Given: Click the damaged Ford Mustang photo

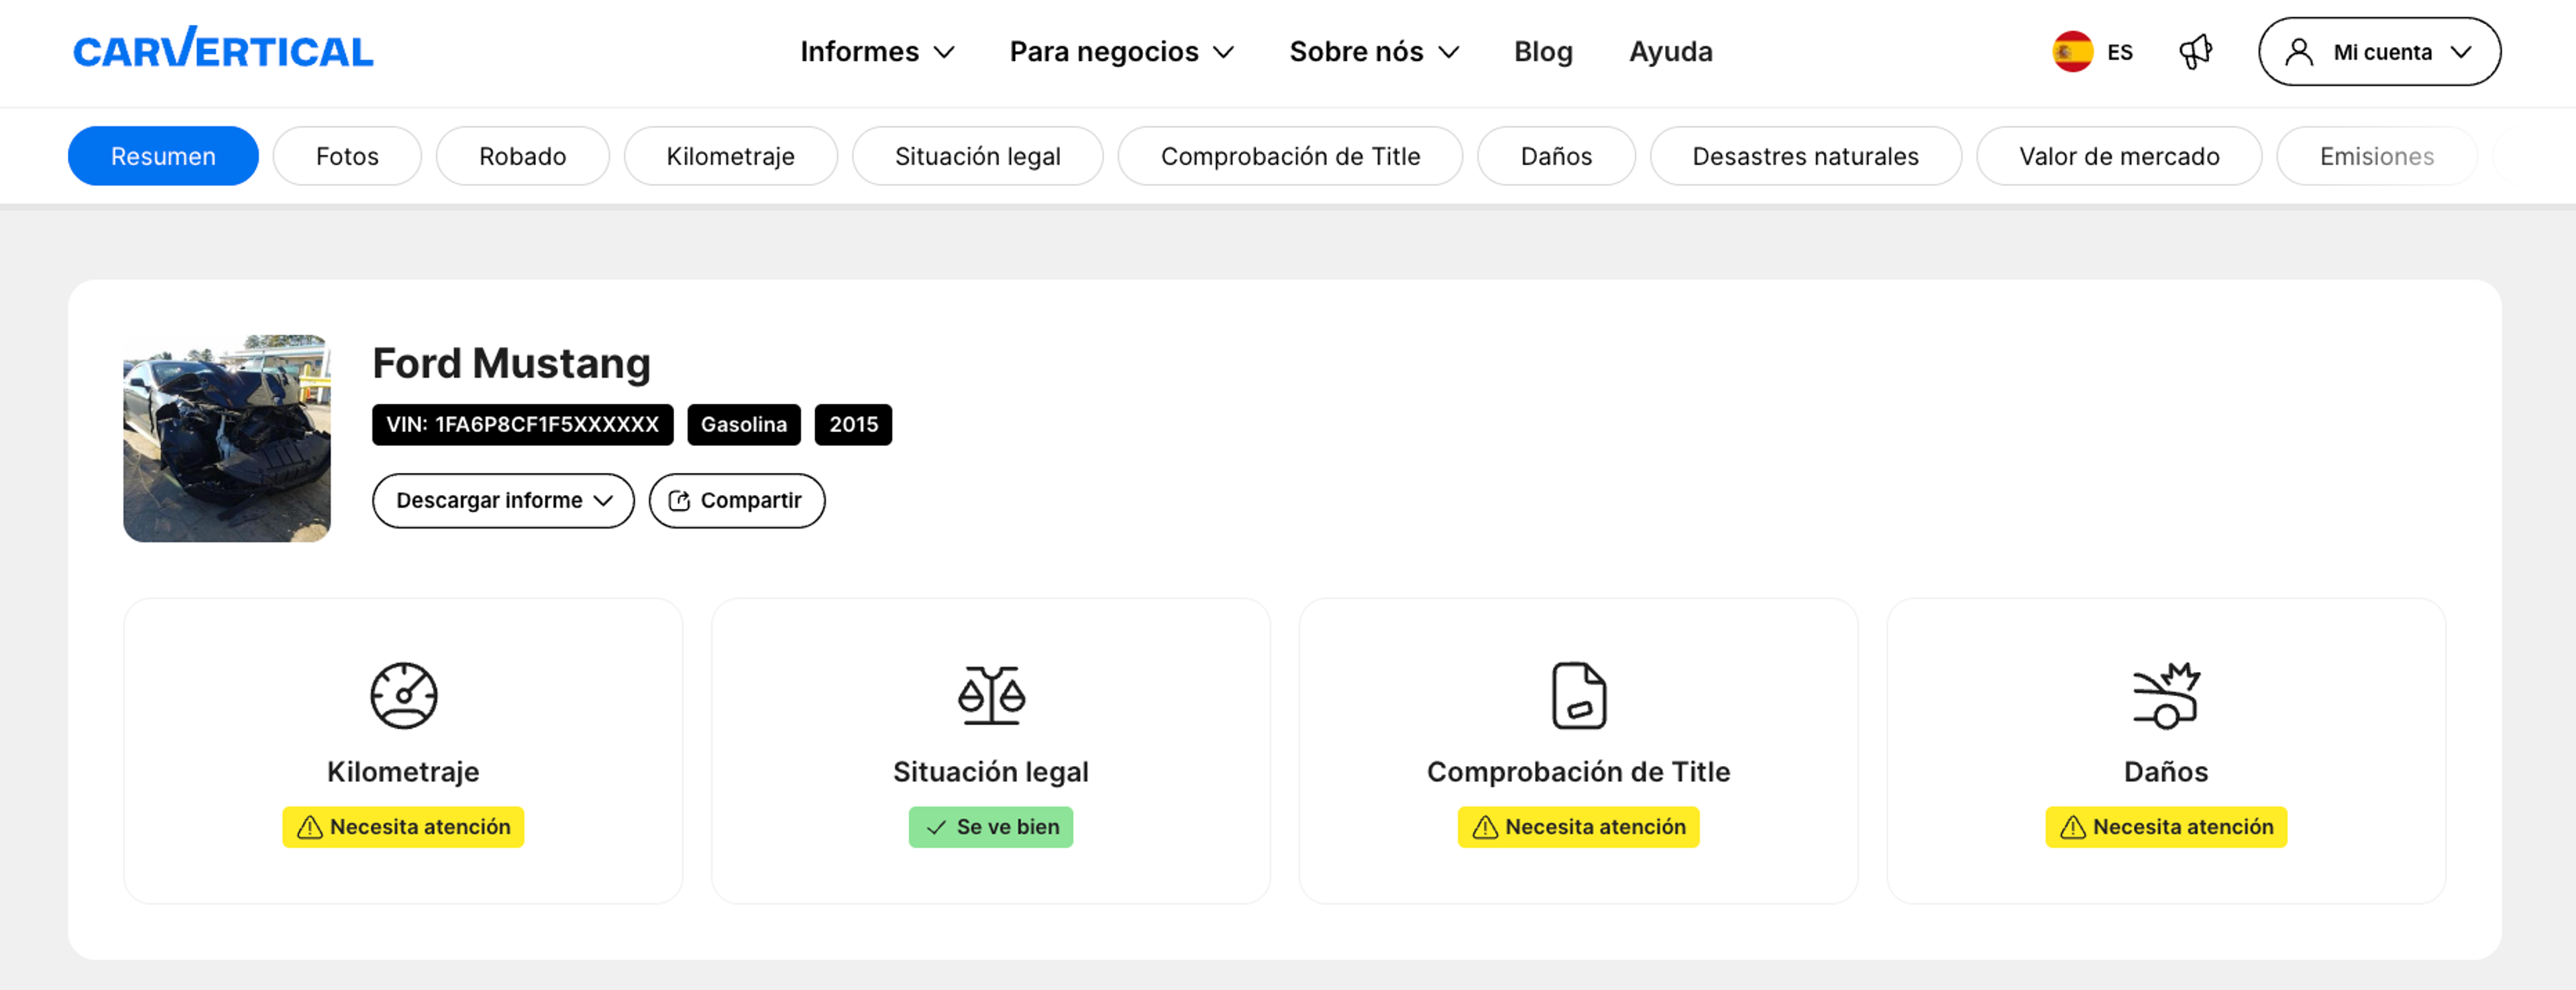Looking at the screenshot, I should tap(227, 438).
